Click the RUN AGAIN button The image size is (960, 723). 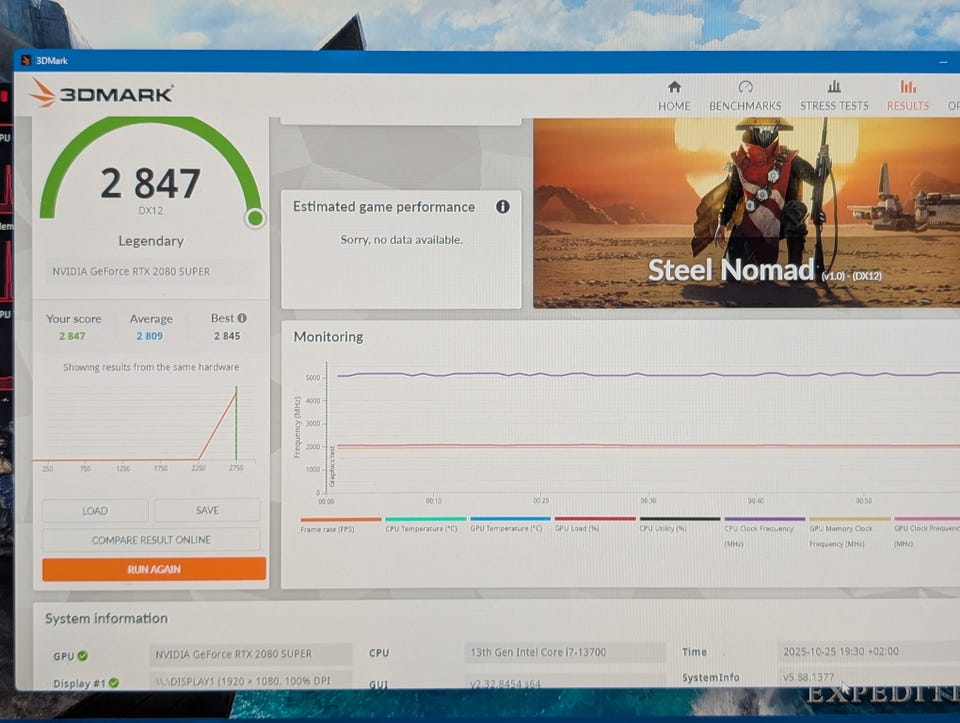pos(154,569)
